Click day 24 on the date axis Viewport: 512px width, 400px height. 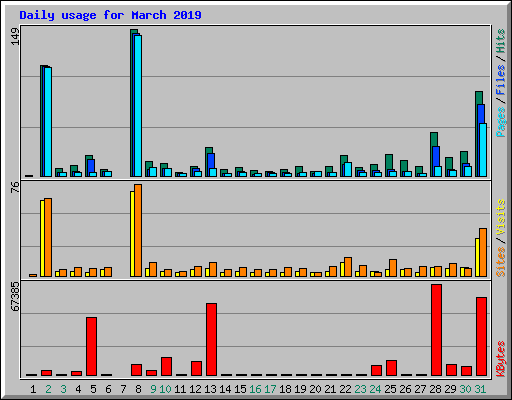pyautogui.click(x=375, y=389)
